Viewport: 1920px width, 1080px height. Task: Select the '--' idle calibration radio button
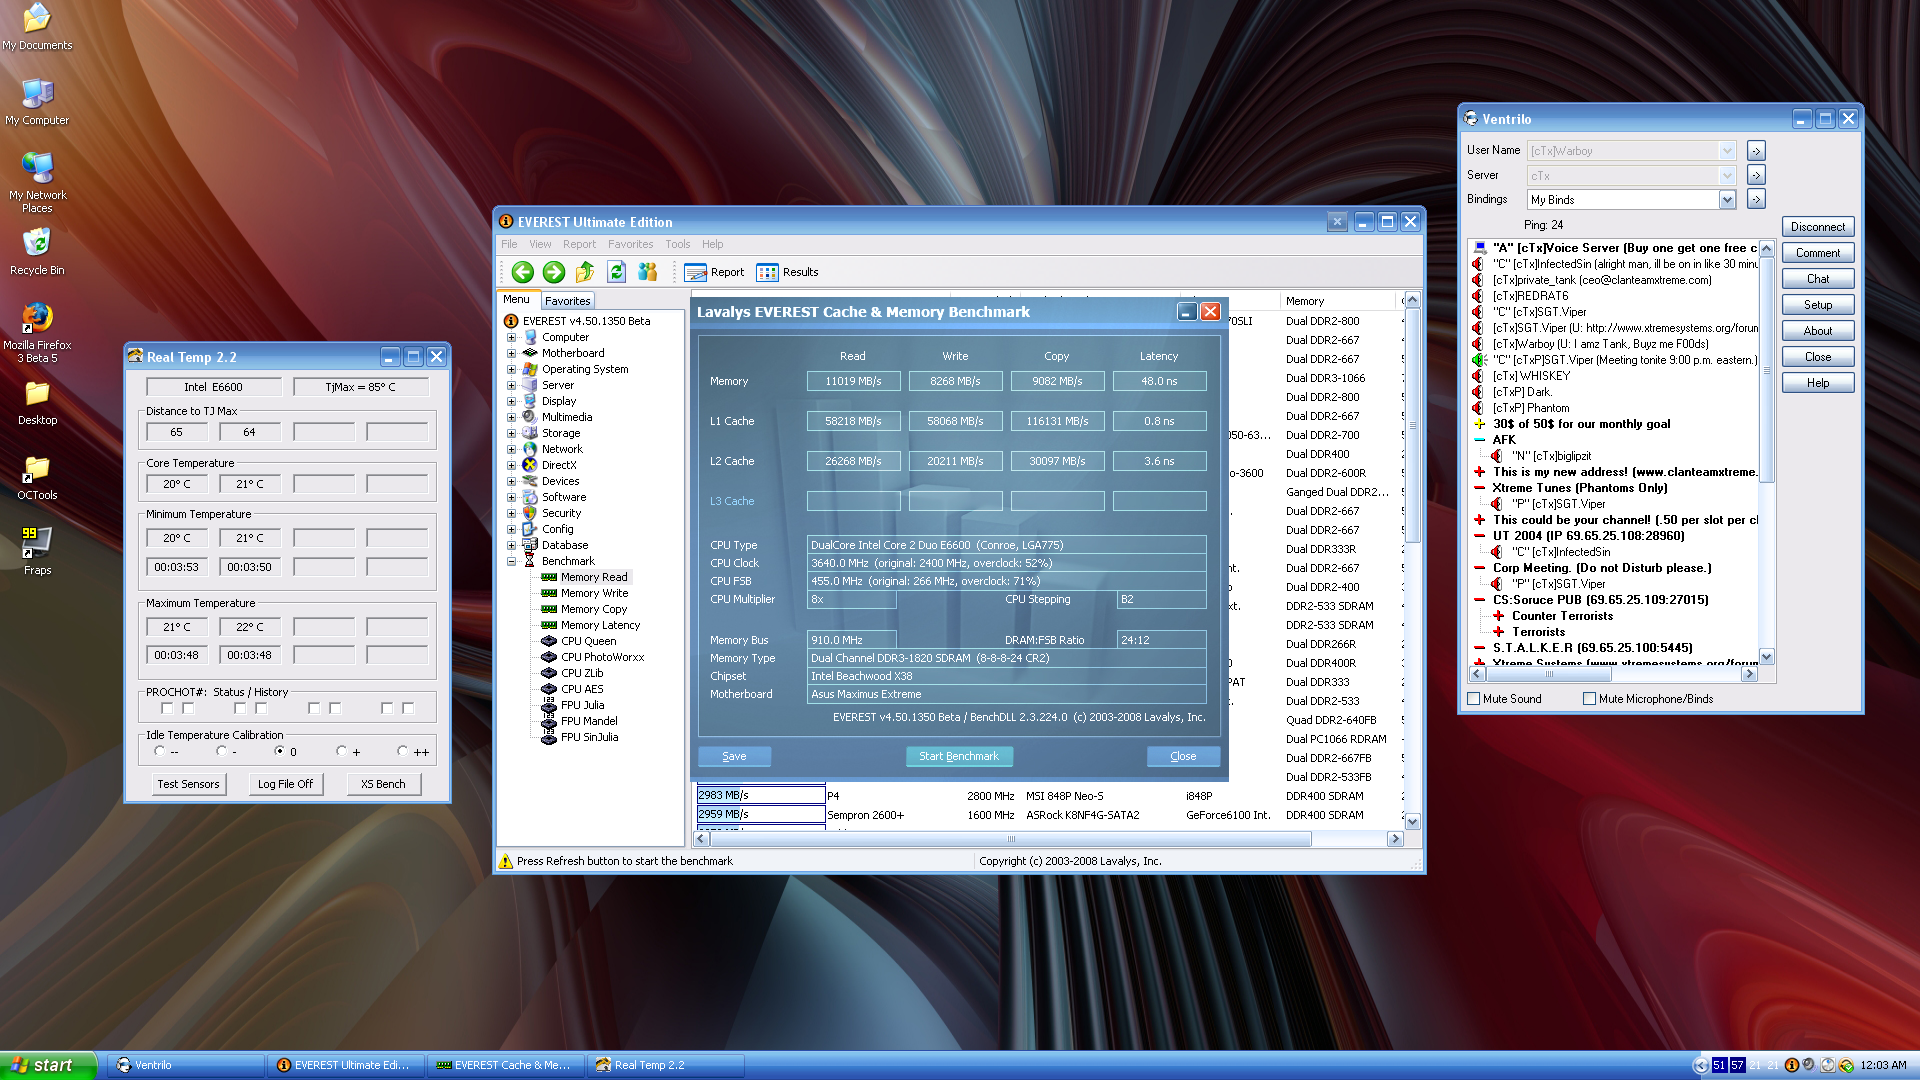coord(159,751)
